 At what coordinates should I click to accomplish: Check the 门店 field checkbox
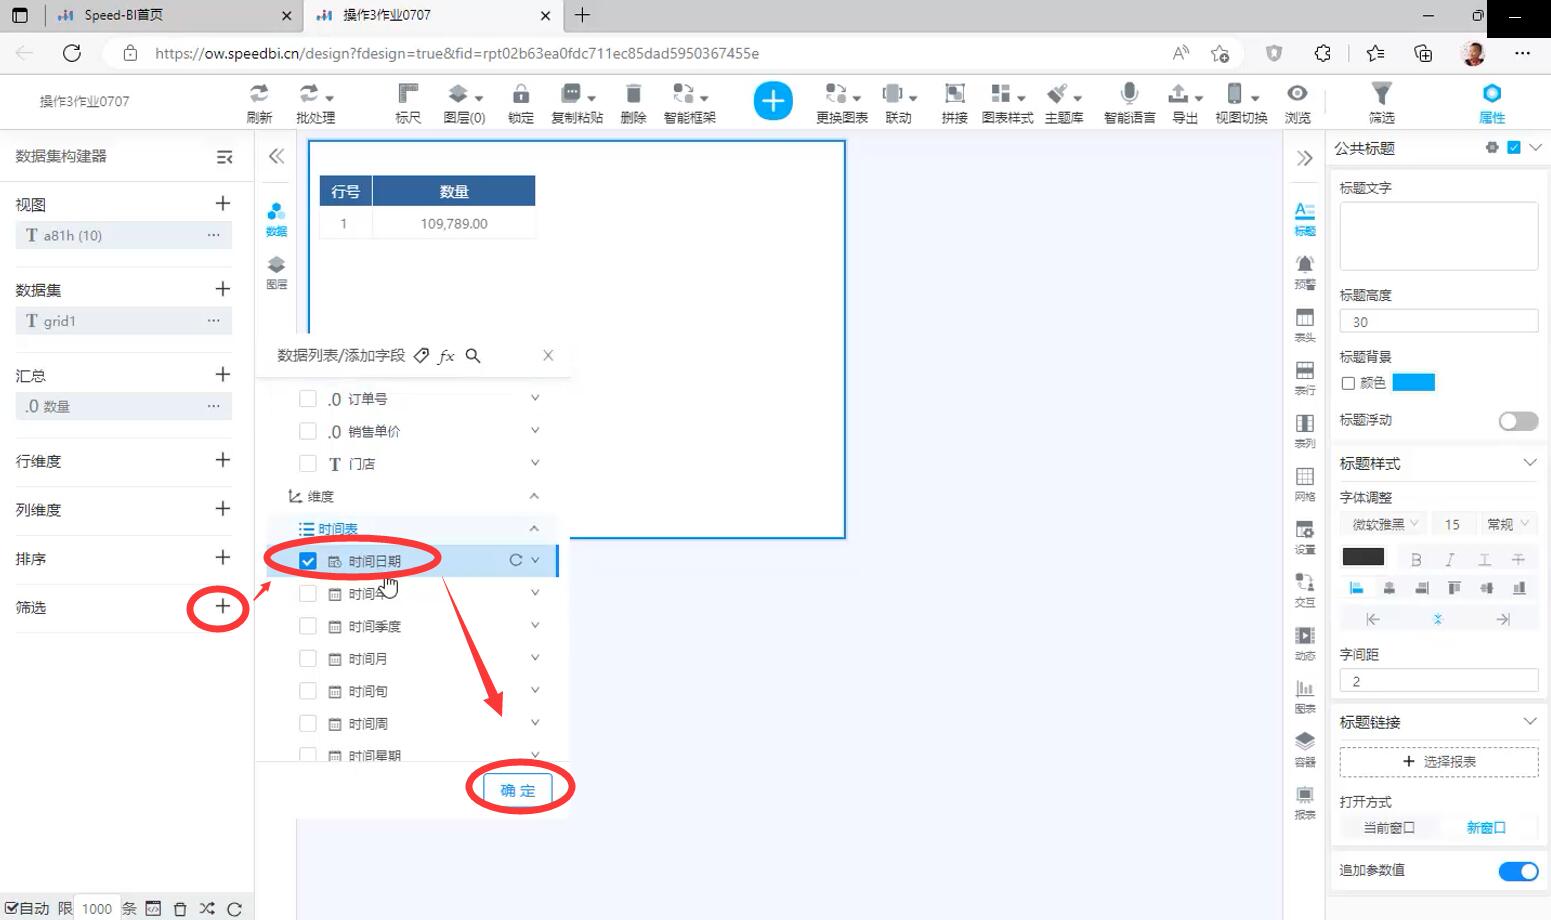pyautogui.click(x=308, y=464)
